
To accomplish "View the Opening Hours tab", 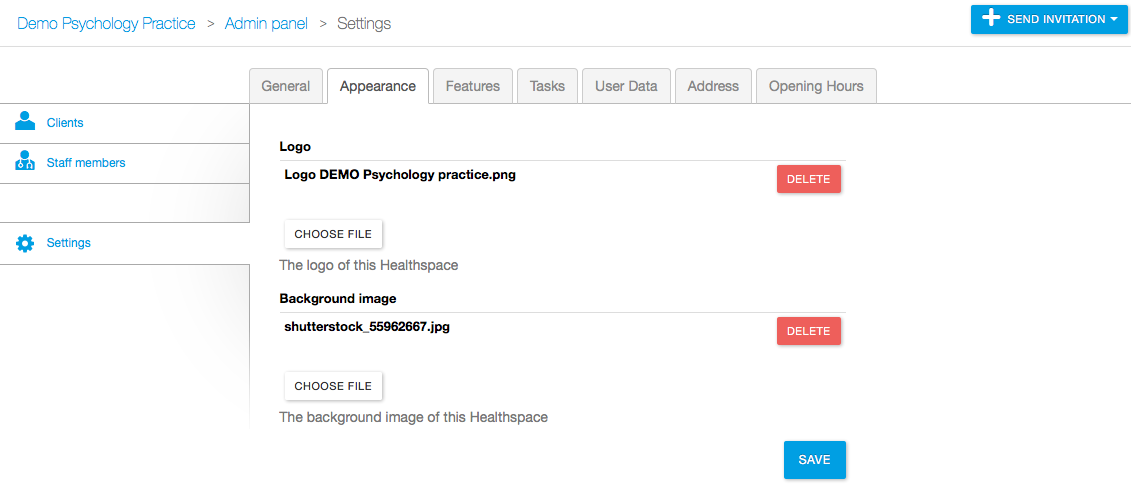I will (x=816, y=86).
